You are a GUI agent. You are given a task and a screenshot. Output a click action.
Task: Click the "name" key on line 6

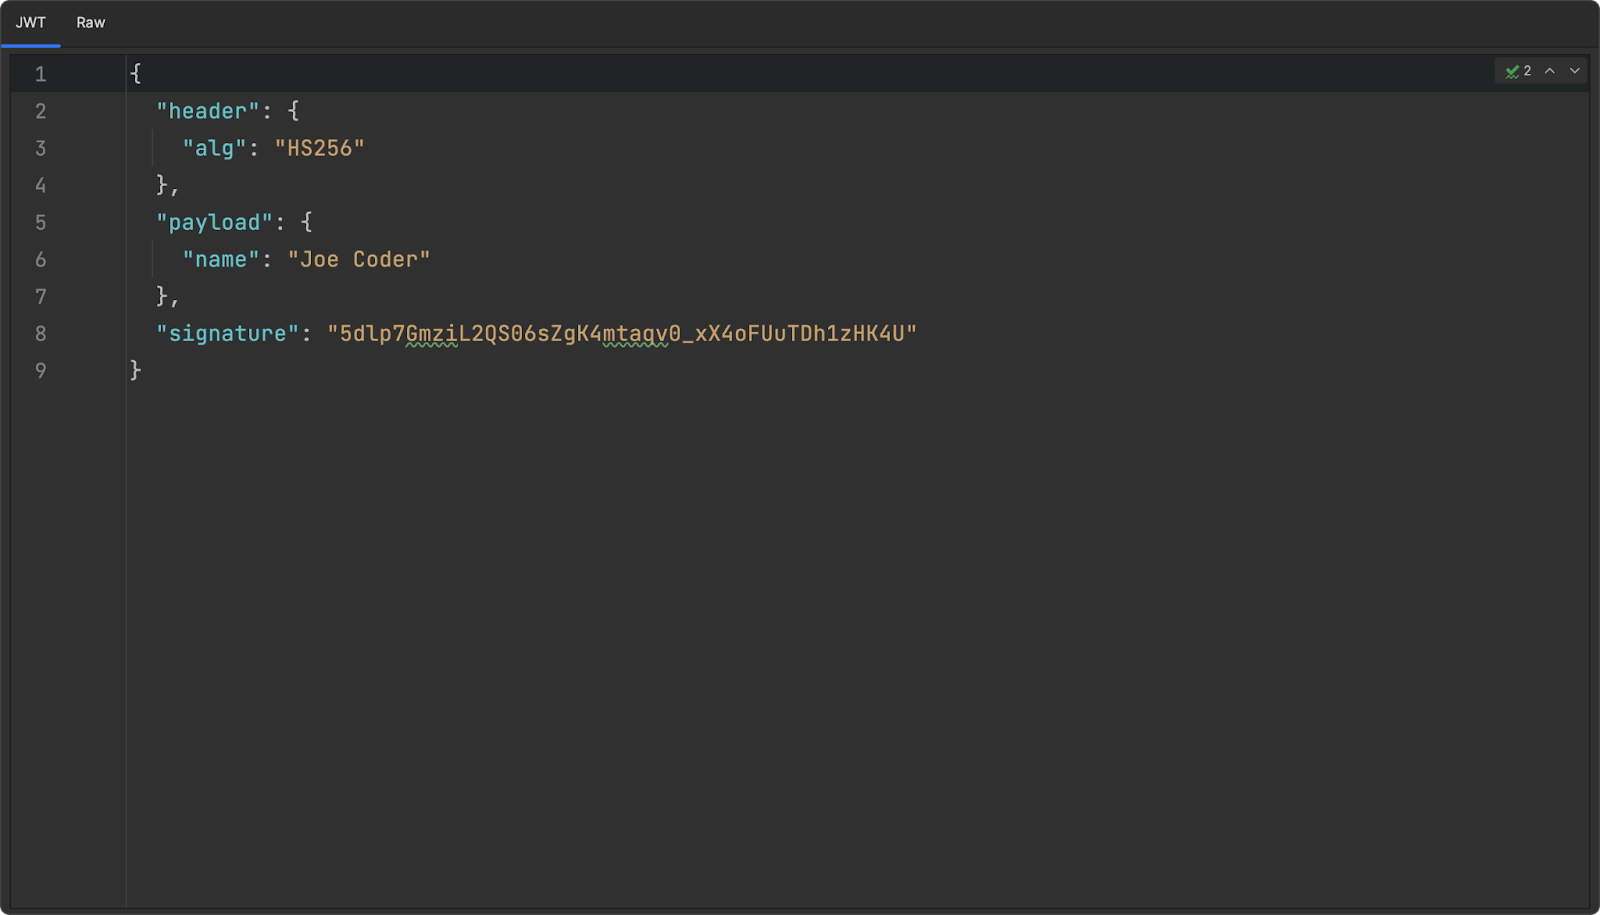coord(220,259)
